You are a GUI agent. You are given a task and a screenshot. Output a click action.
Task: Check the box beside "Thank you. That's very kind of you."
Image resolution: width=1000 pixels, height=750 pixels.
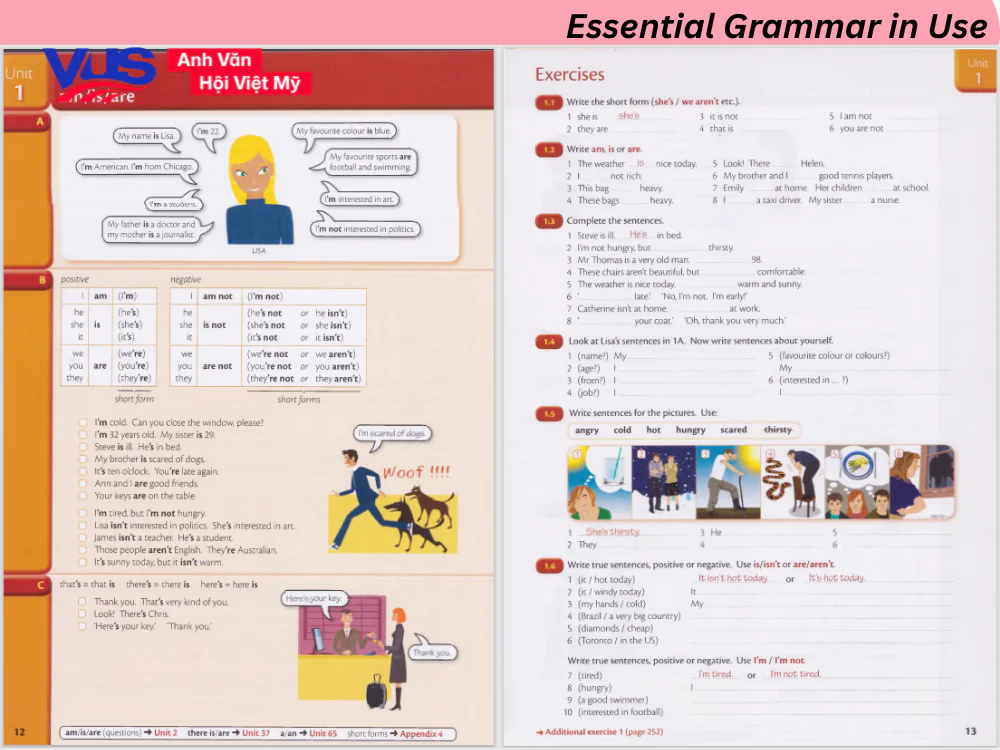(x=83, y=599)
